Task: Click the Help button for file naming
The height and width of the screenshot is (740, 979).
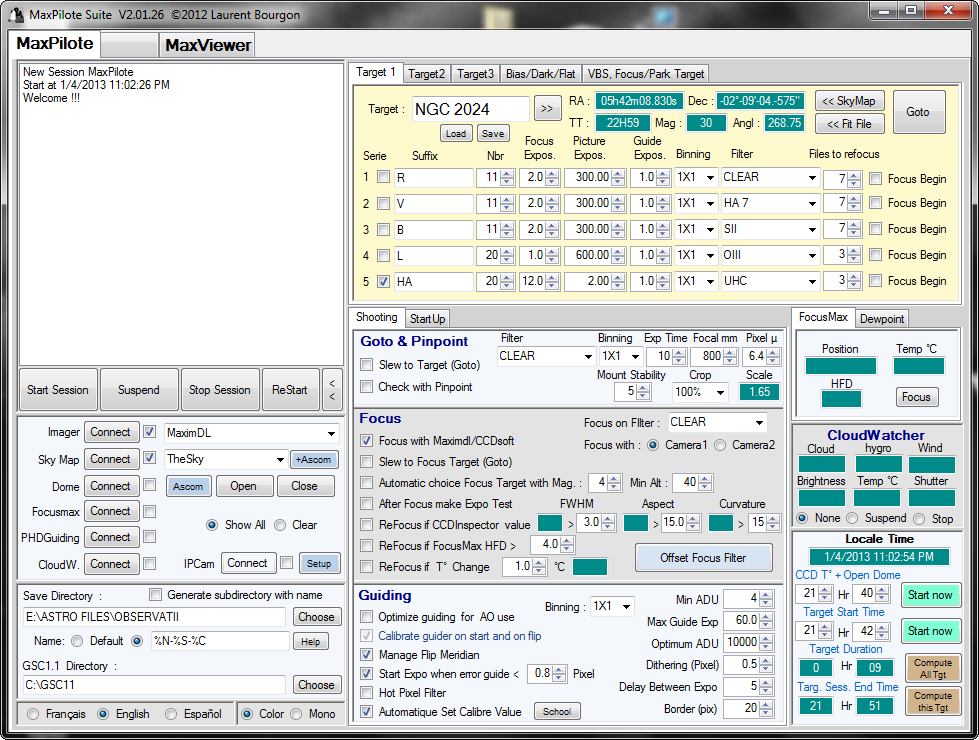Action: [309, 641]
